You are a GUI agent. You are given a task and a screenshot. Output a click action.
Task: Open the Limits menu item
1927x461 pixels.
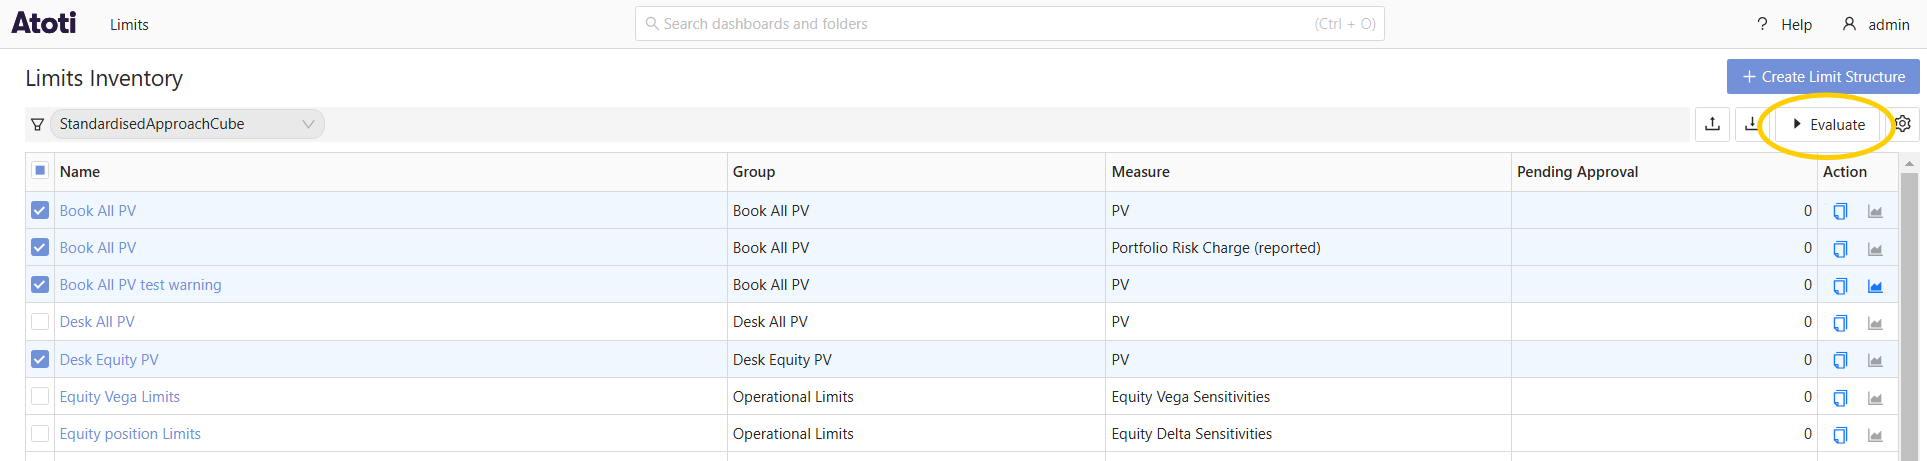(x=129, y=24)
